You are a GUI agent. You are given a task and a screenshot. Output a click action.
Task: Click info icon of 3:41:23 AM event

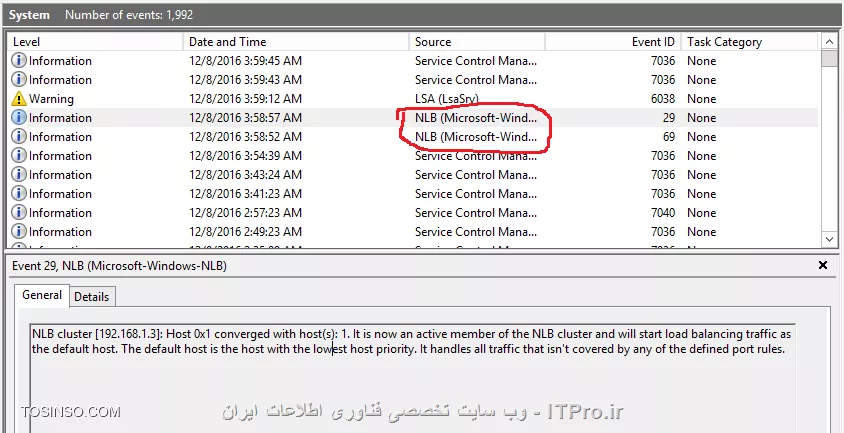tap(19, 194)
